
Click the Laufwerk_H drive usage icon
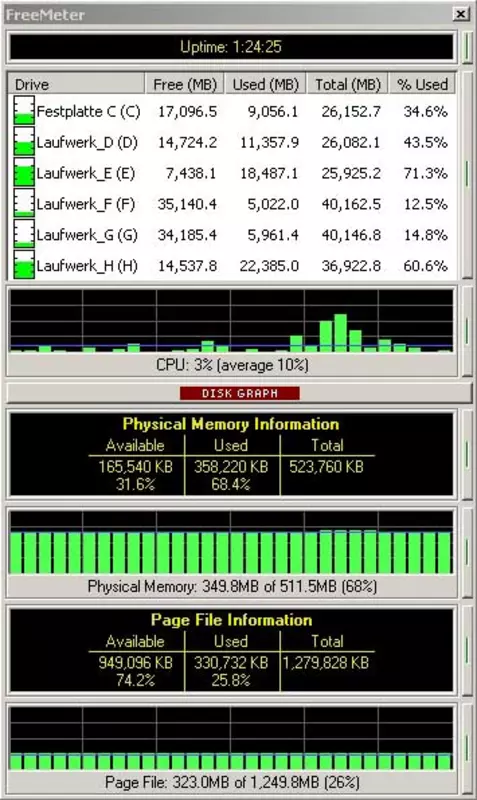point(24,265)
